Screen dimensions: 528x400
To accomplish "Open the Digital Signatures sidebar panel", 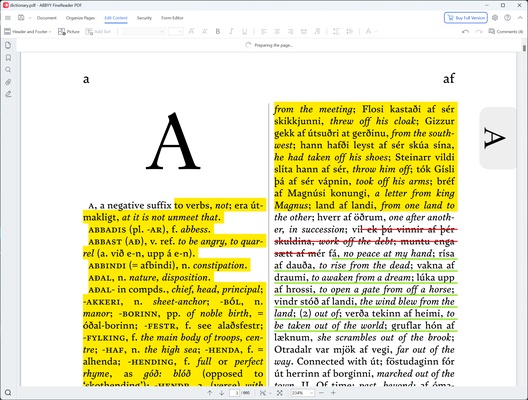I will pyautogui.click(x=8, y=94).
